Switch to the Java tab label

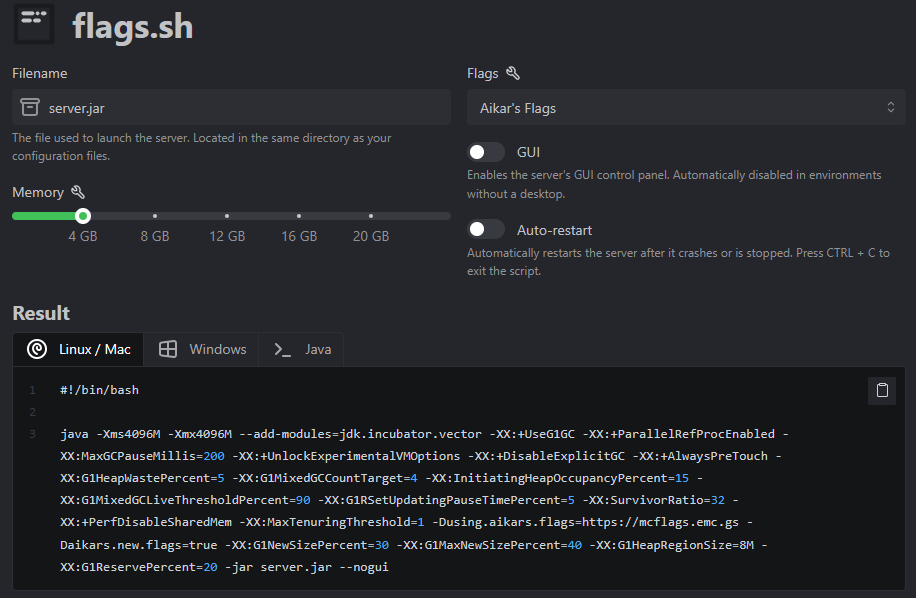[318, 349]
